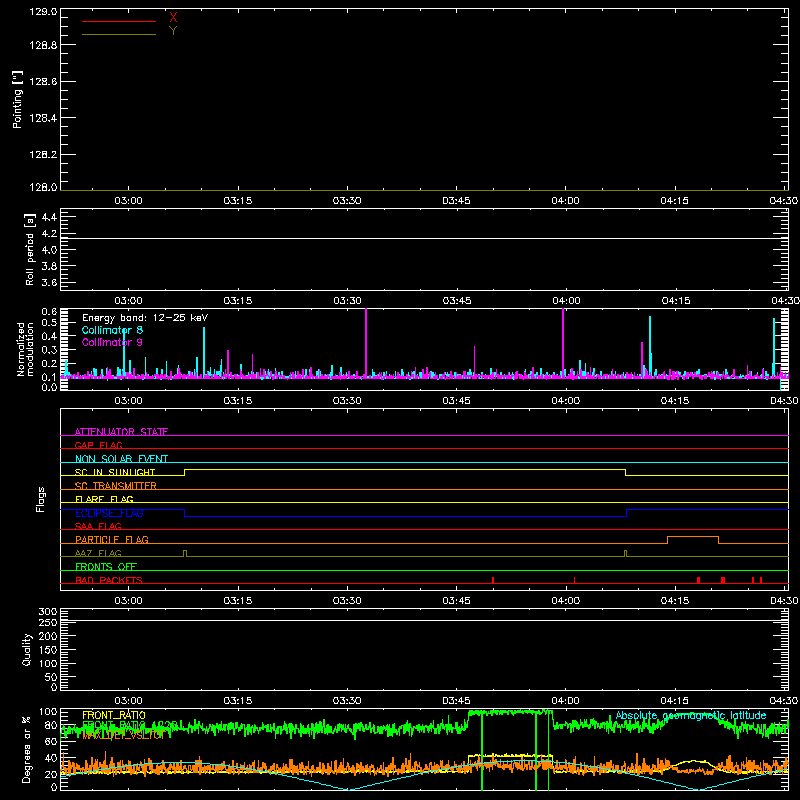Click the white quality trace line near 250
Image resolution: width=800 pixels, height=800 pixels.
424,620
